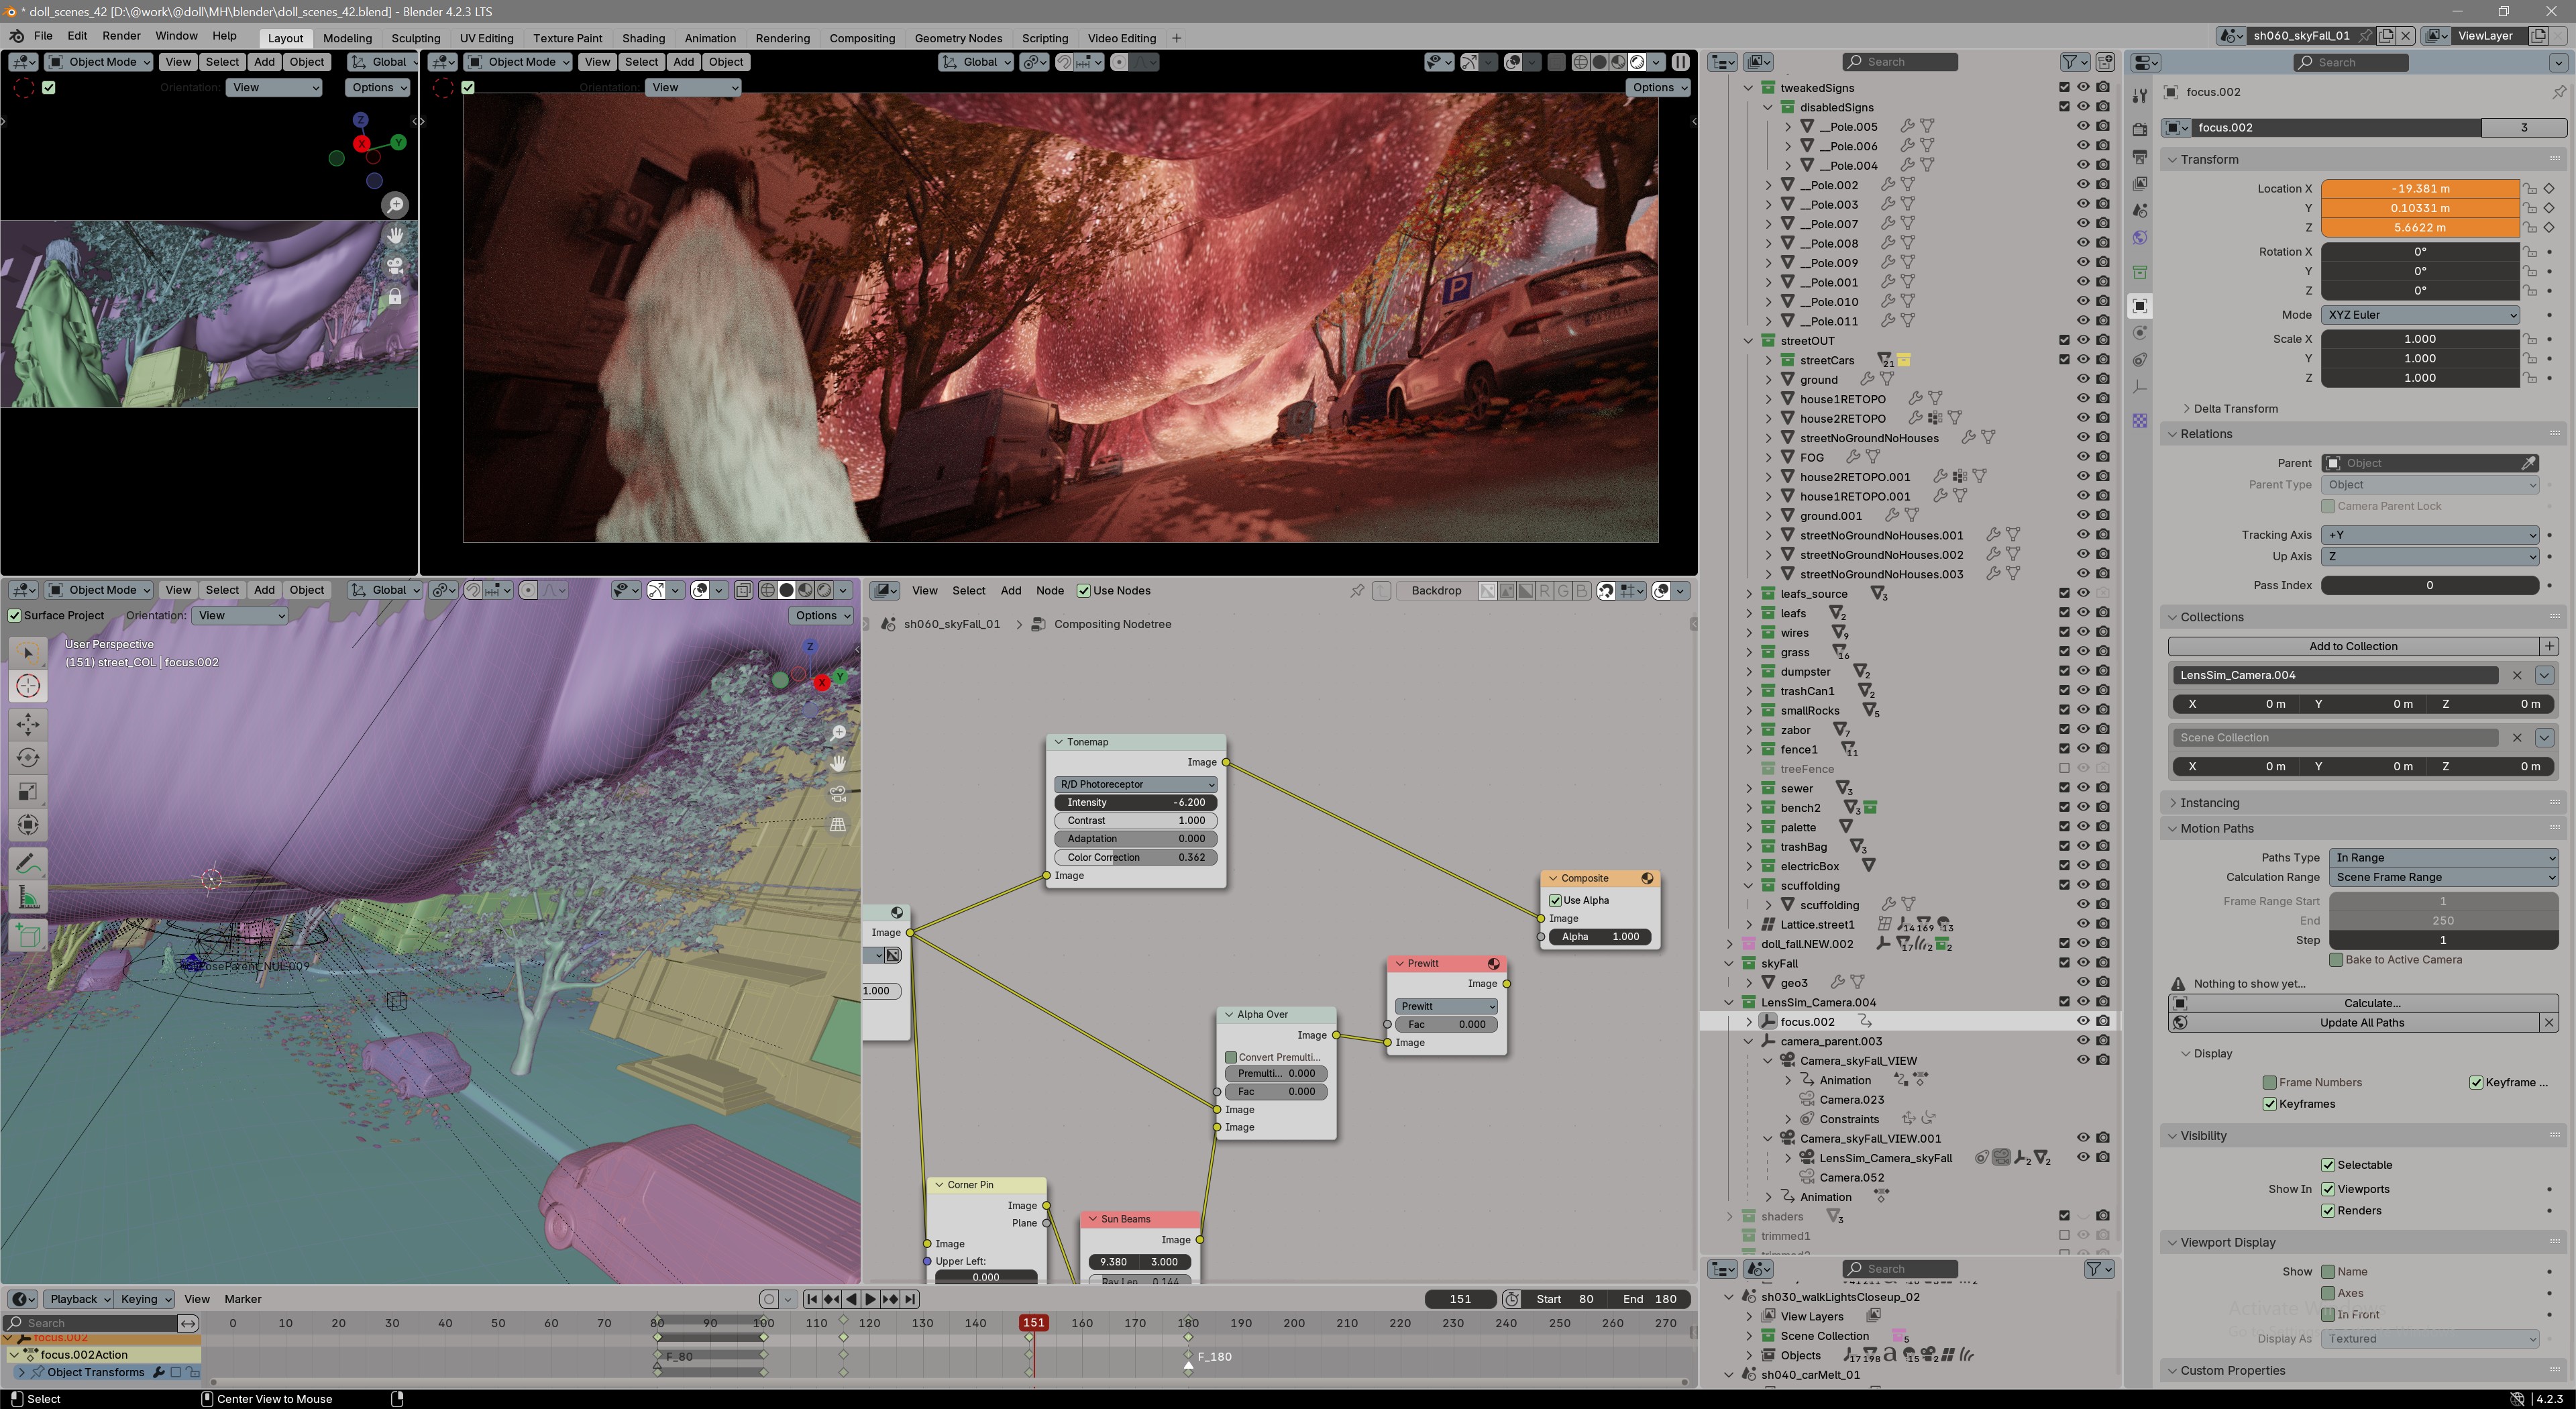Switch to the Geometry Nodes workspace tab
Image resolution: width=2576 pixels, height=1409 pixels.
(x=958, y=38)
